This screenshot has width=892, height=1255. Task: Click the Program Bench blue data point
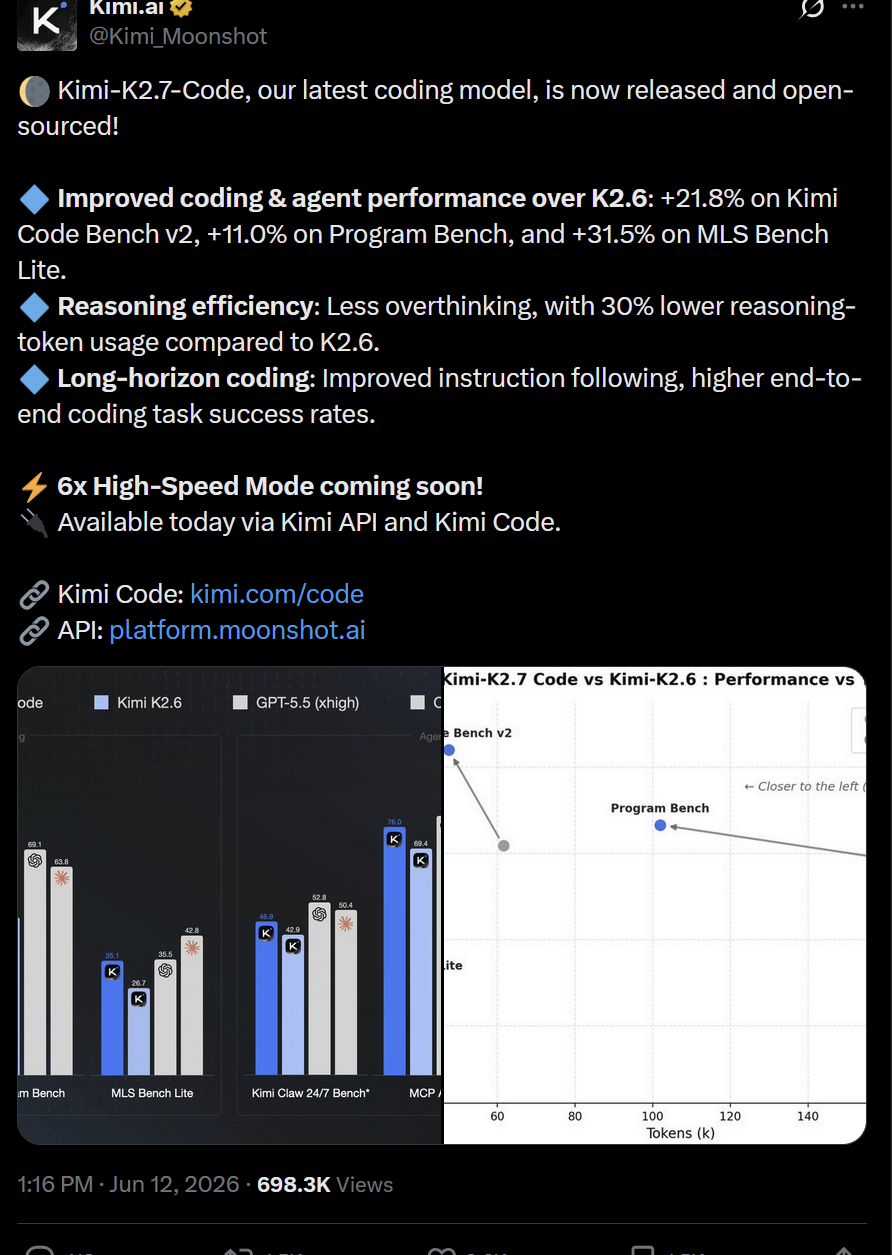tap(660, 825)
